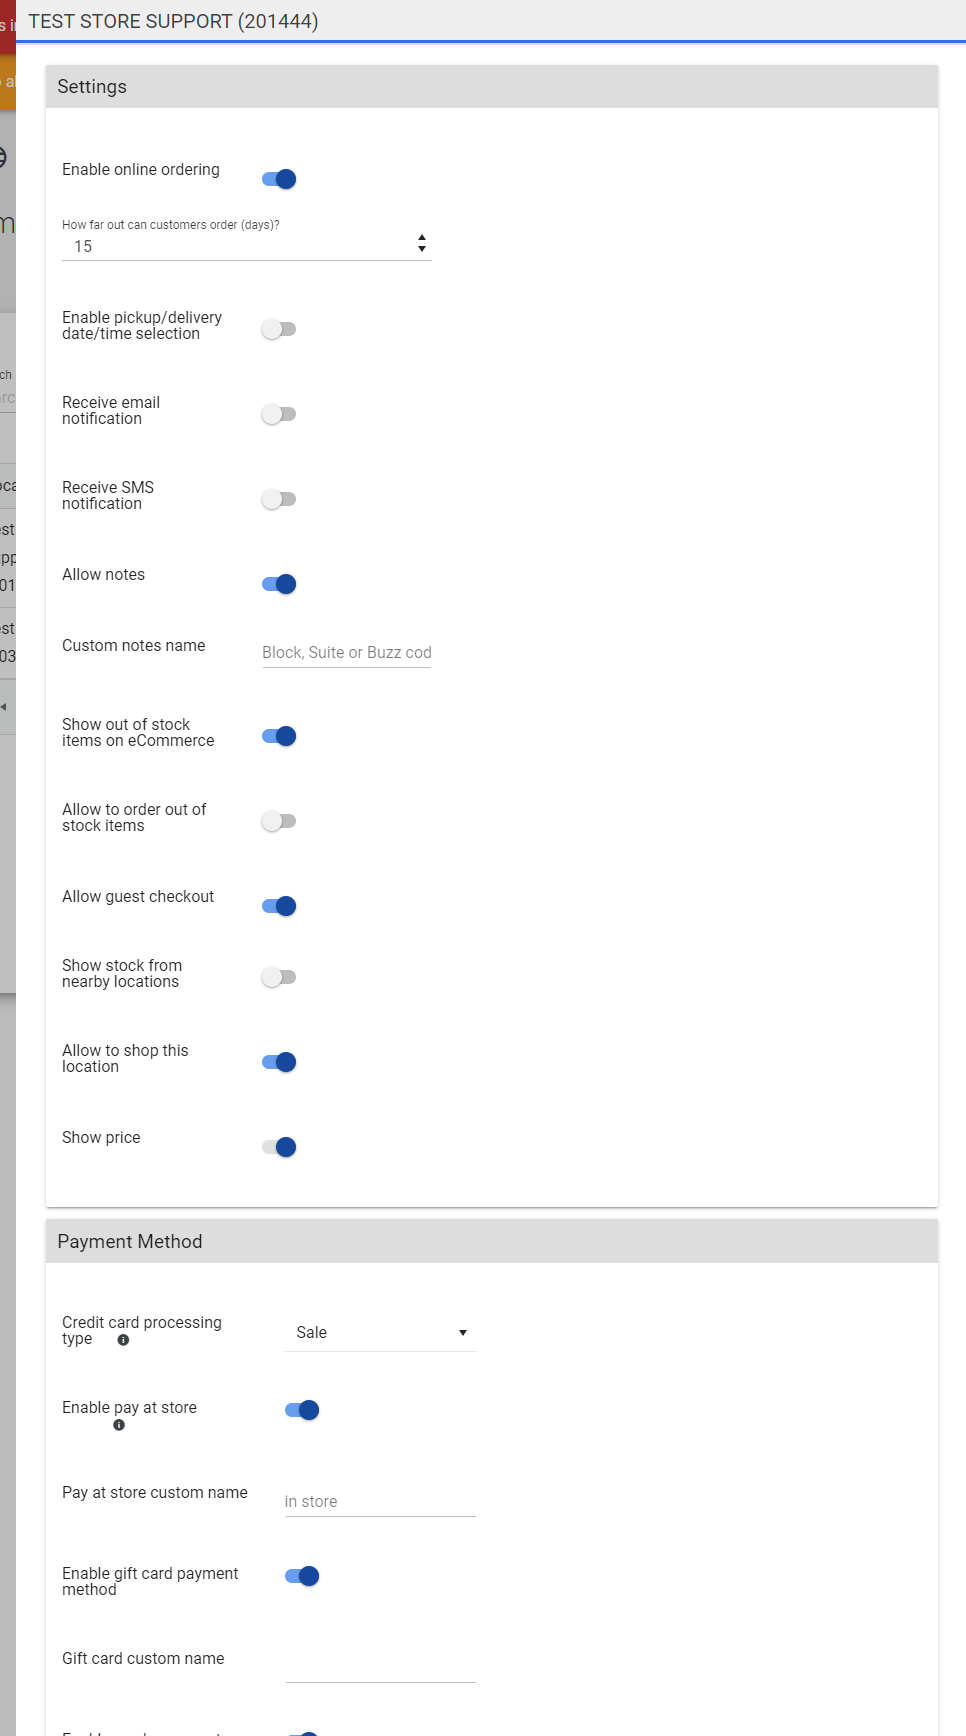Open the Credit card processing type dropdown
966x1736 pixels.
(380, 1333)
